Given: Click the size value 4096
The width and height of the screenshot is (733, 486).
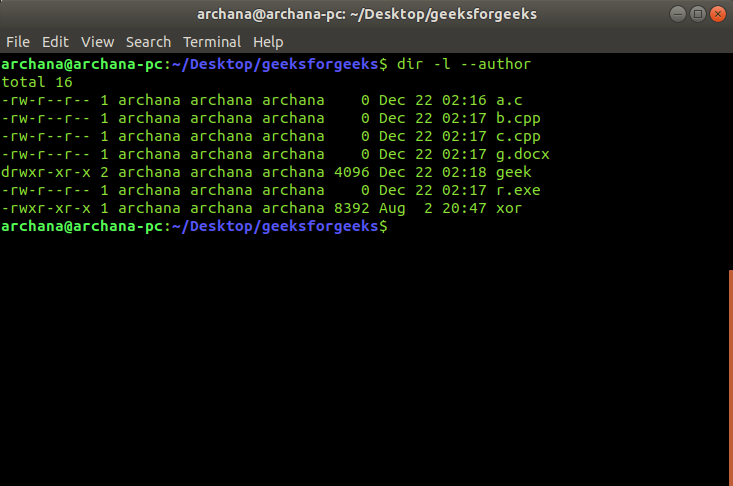Looking at the screenshot, I should 352,172.
